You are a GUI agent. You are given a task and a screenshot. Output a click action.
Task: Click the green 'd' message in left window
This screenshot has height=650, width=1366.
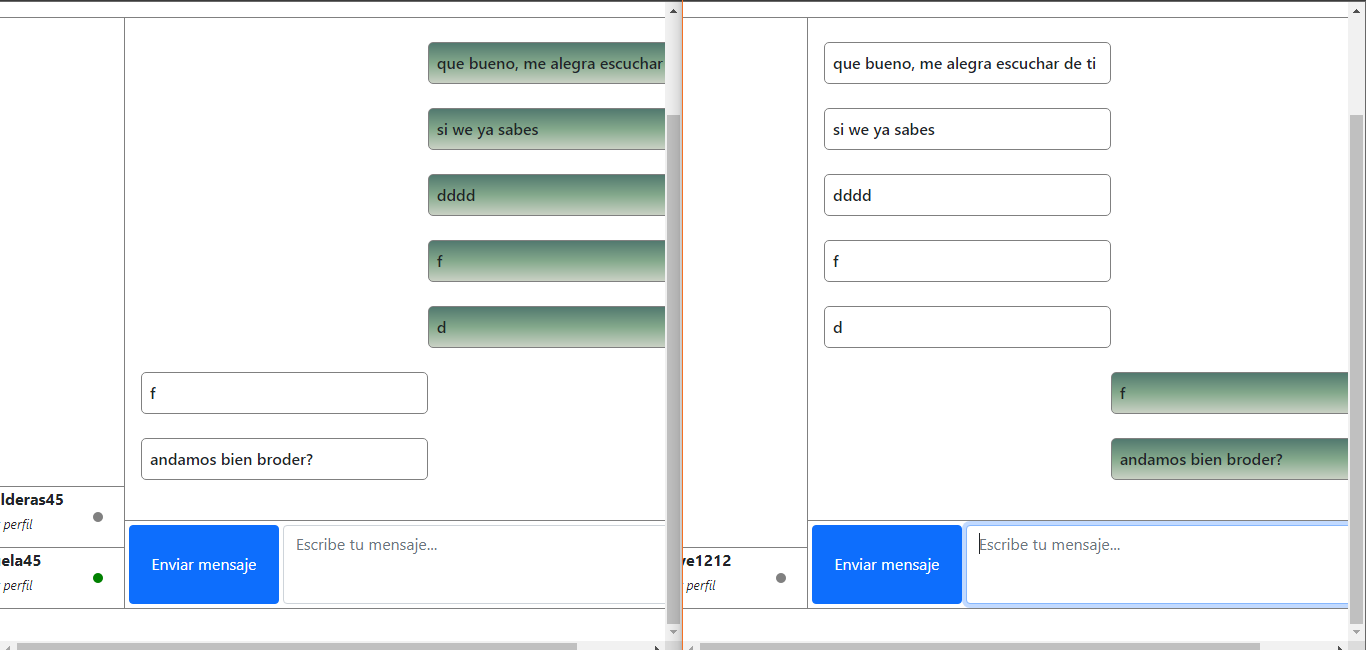click(x=547, y=327)
